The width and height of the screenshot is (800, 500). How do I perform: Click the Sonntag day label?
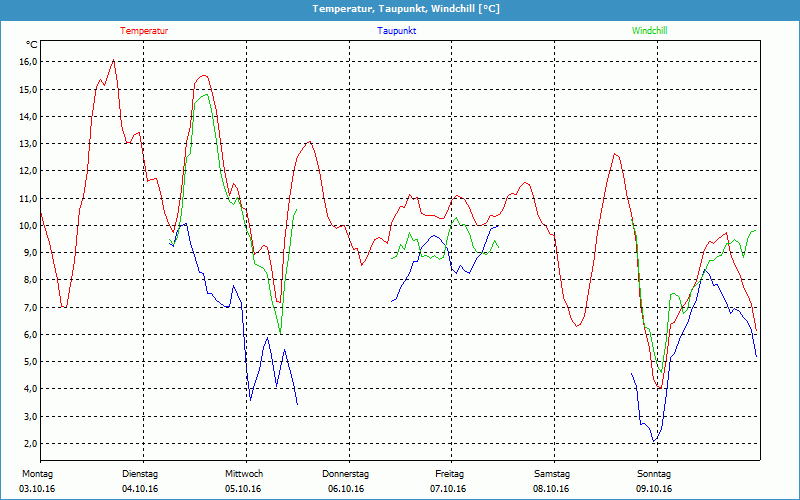point(654,474)
